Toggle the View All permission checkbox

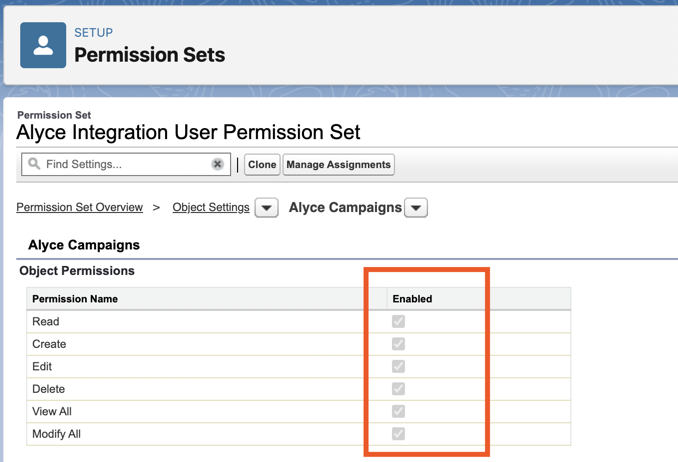[398, 411]
